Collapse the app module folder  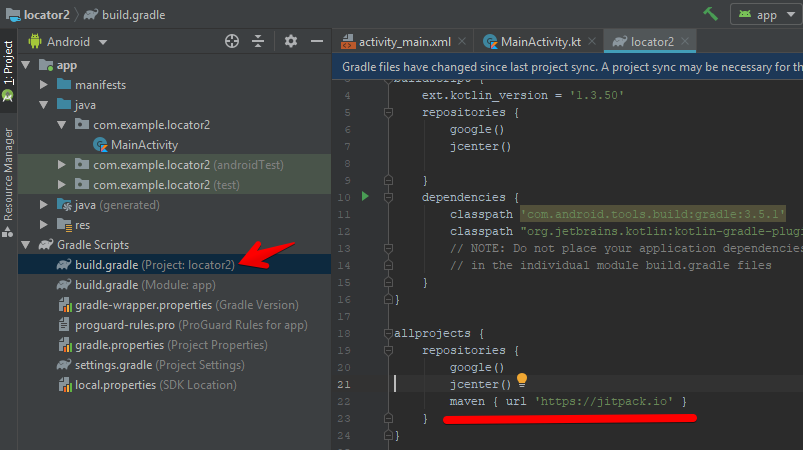point(25,65)
